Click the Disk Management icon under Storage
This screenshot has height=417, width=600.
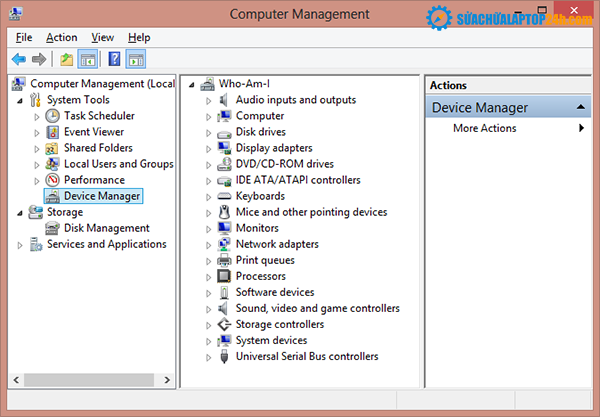tap(53, 228)
